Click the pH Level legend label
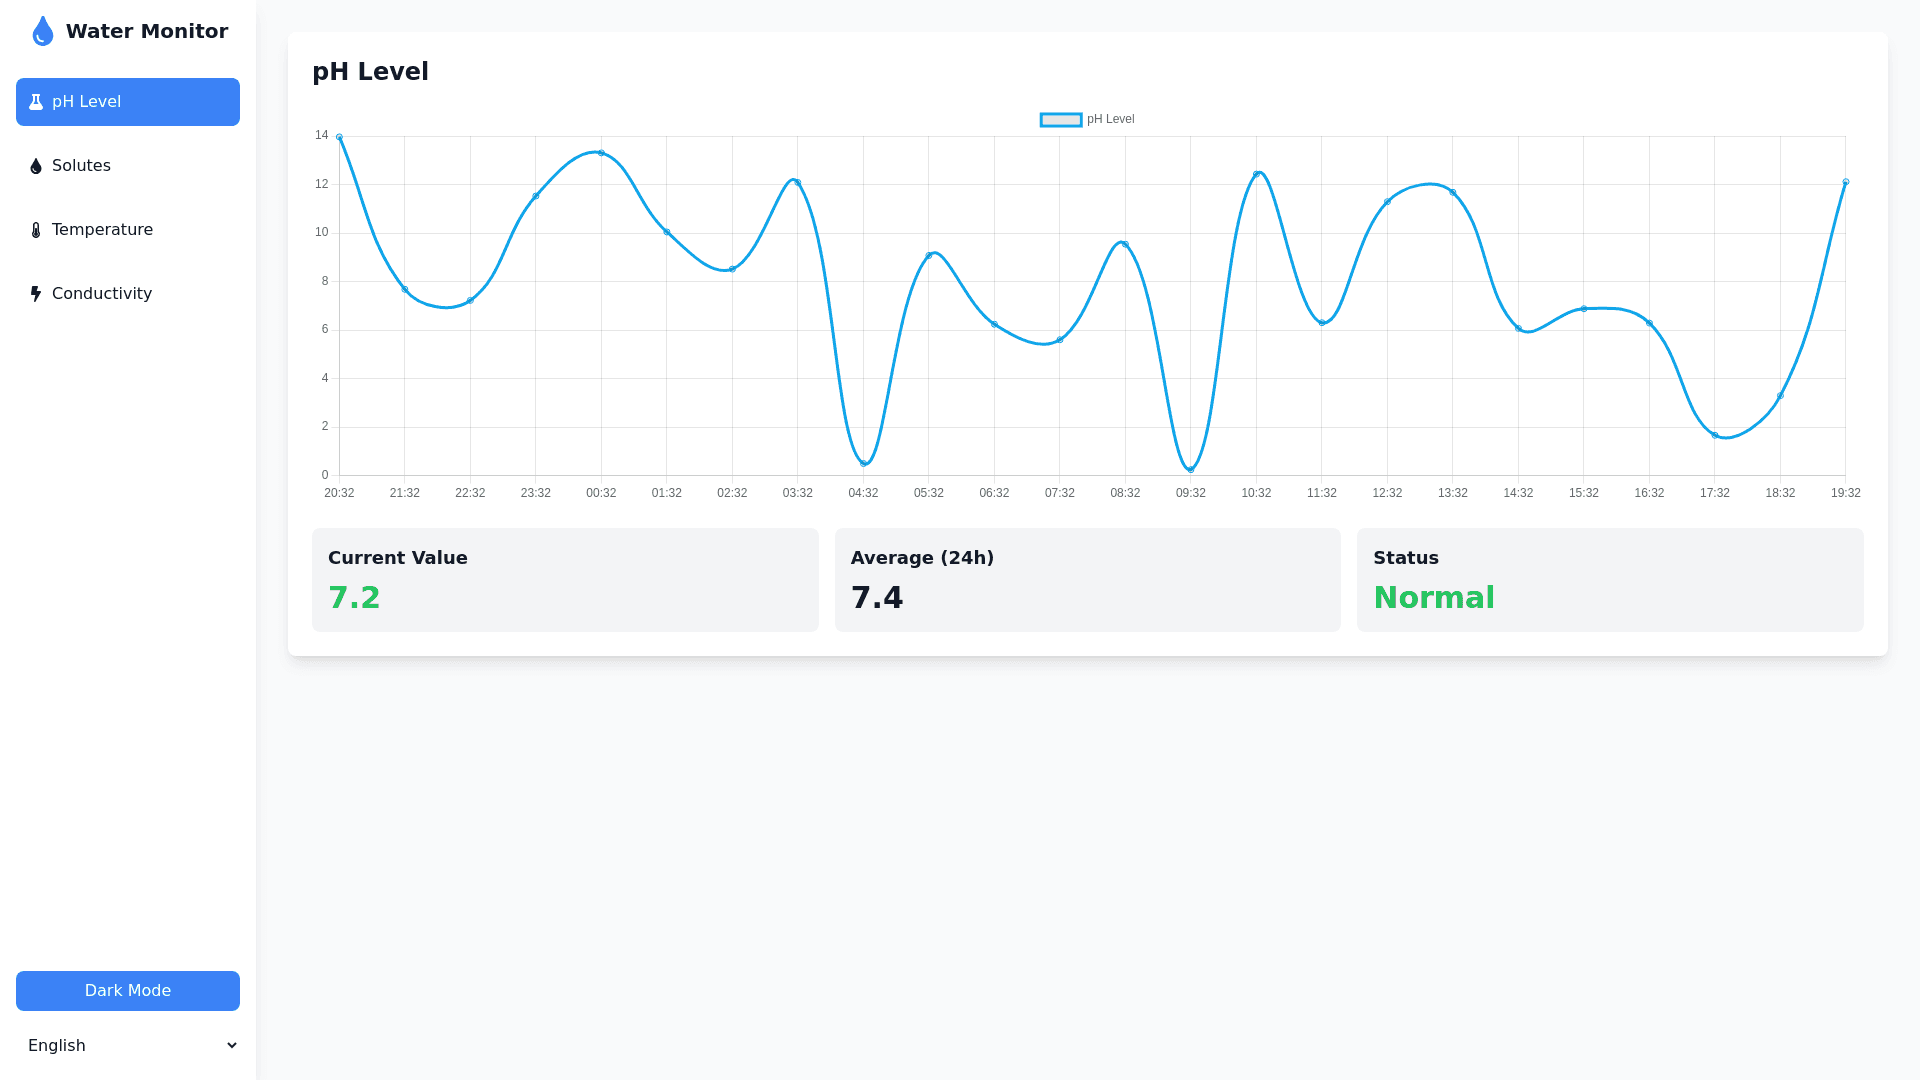The width and height of the screenshot is (1920, 1080). tap(1110, 120)
